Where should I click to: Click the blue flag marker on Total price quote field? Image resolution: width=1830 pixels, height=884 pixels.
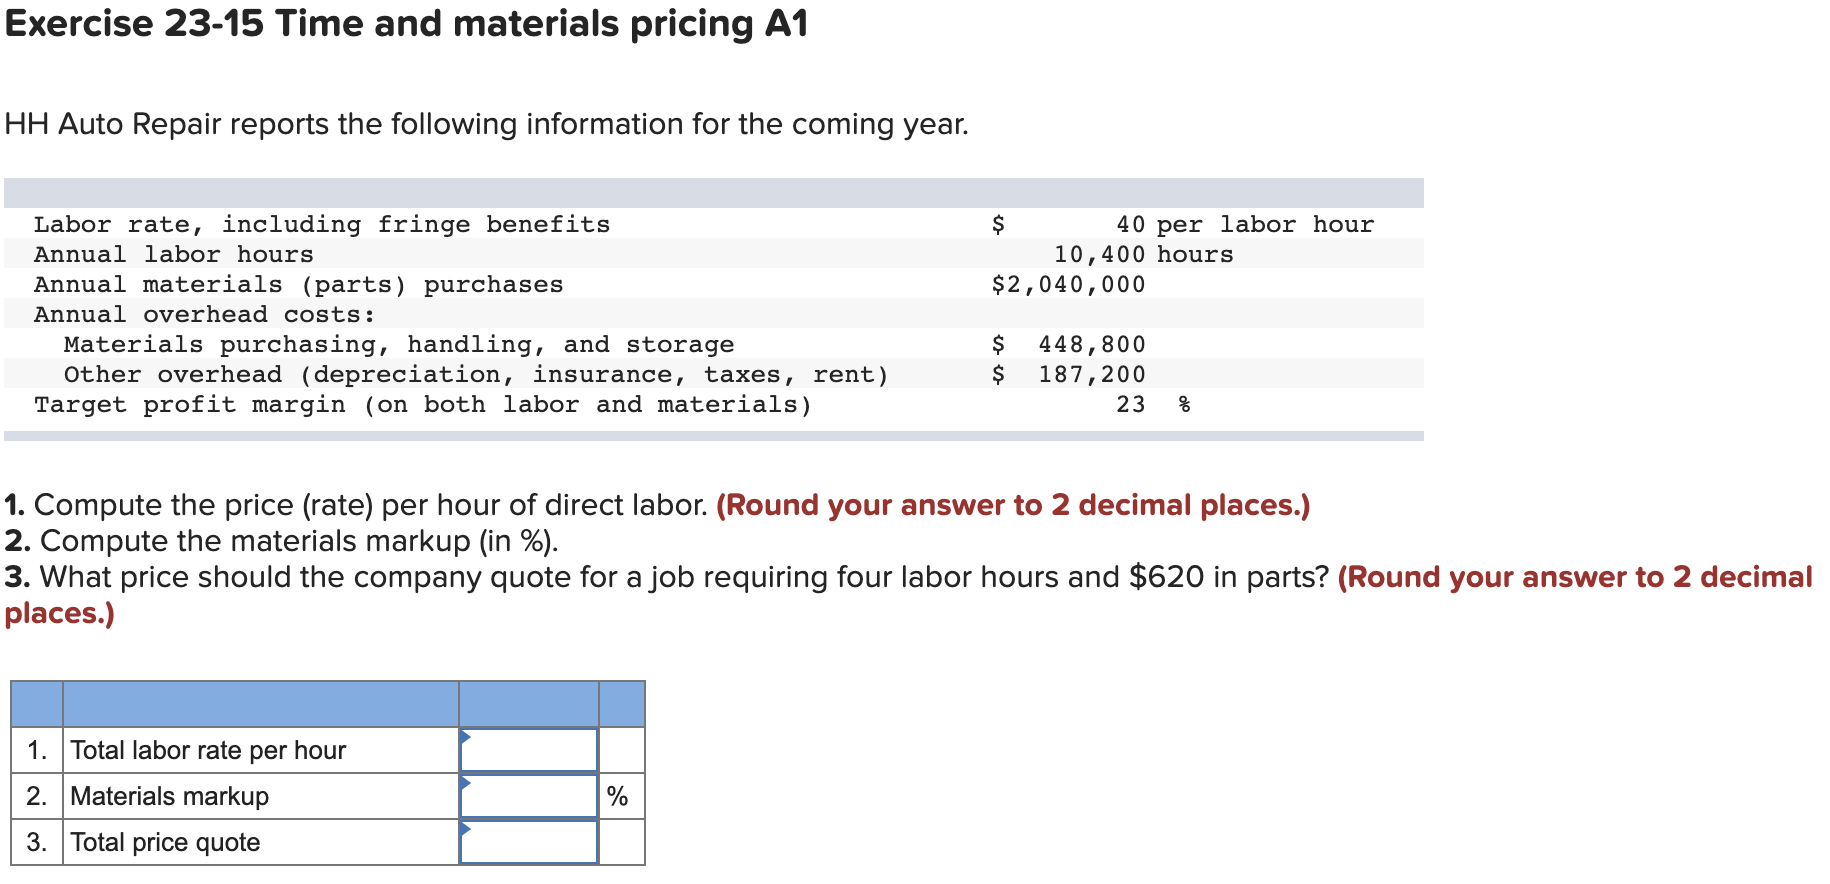(x=466, y=830)
